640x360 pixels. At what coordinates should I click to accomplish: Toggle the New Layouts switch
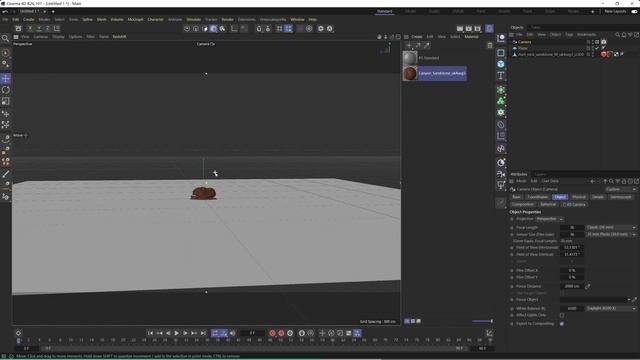[634, 11]
